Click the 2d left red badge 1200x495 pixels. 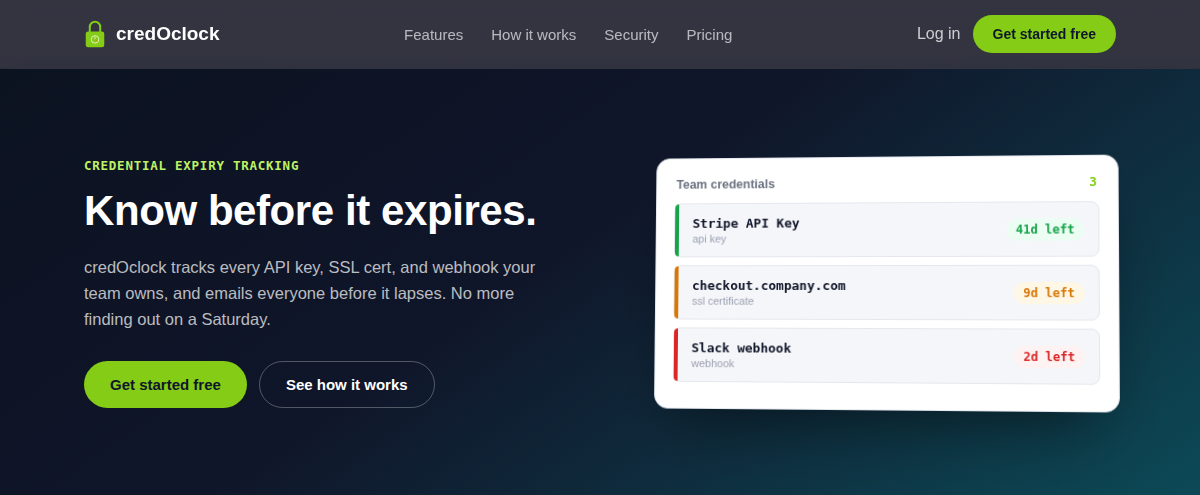[x=1048, y=356]
